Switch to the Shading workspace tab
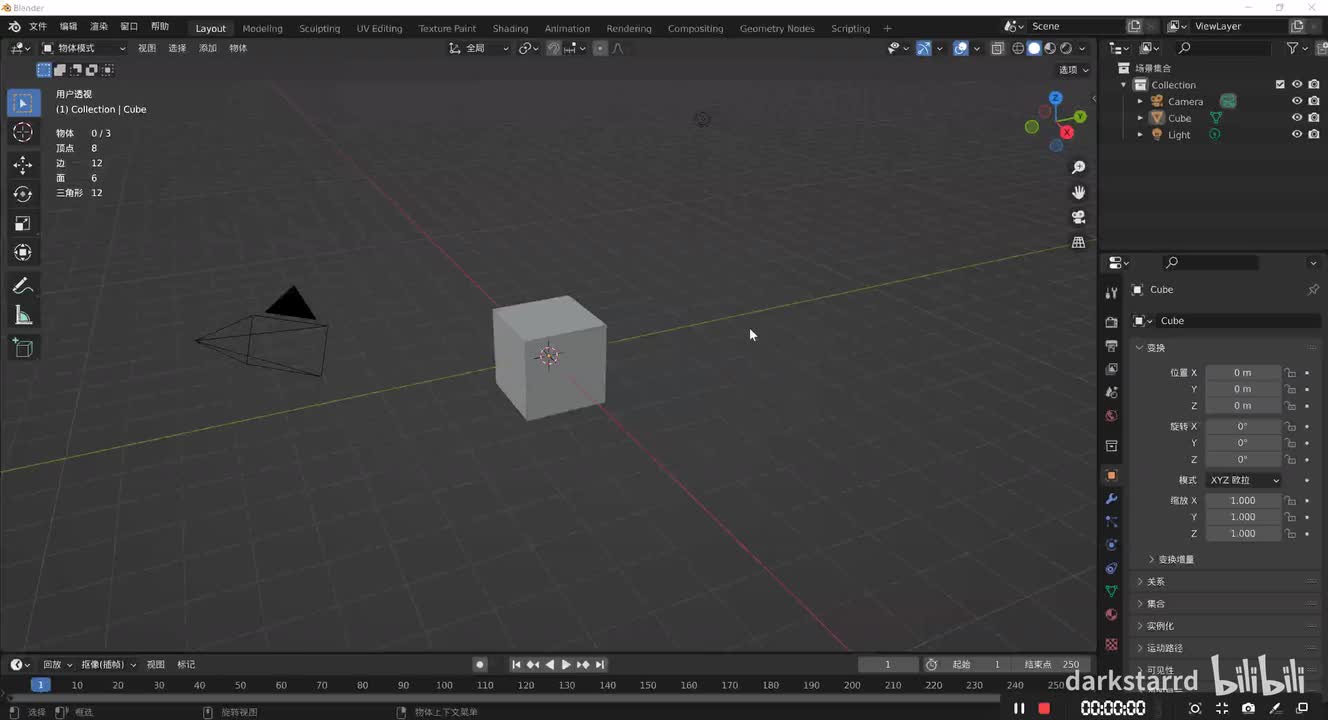The image size is (1328, 720). [510, 28]
